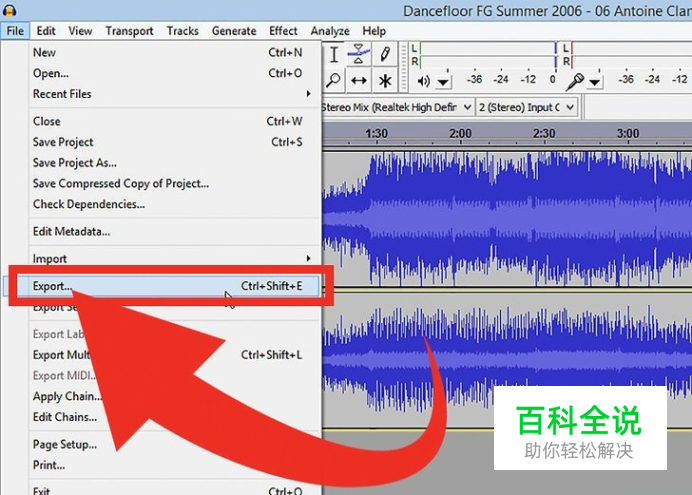Screen dimensions: 692x495
Task: Click inside the upper waveform channel
Action: [x=507, y=219]
